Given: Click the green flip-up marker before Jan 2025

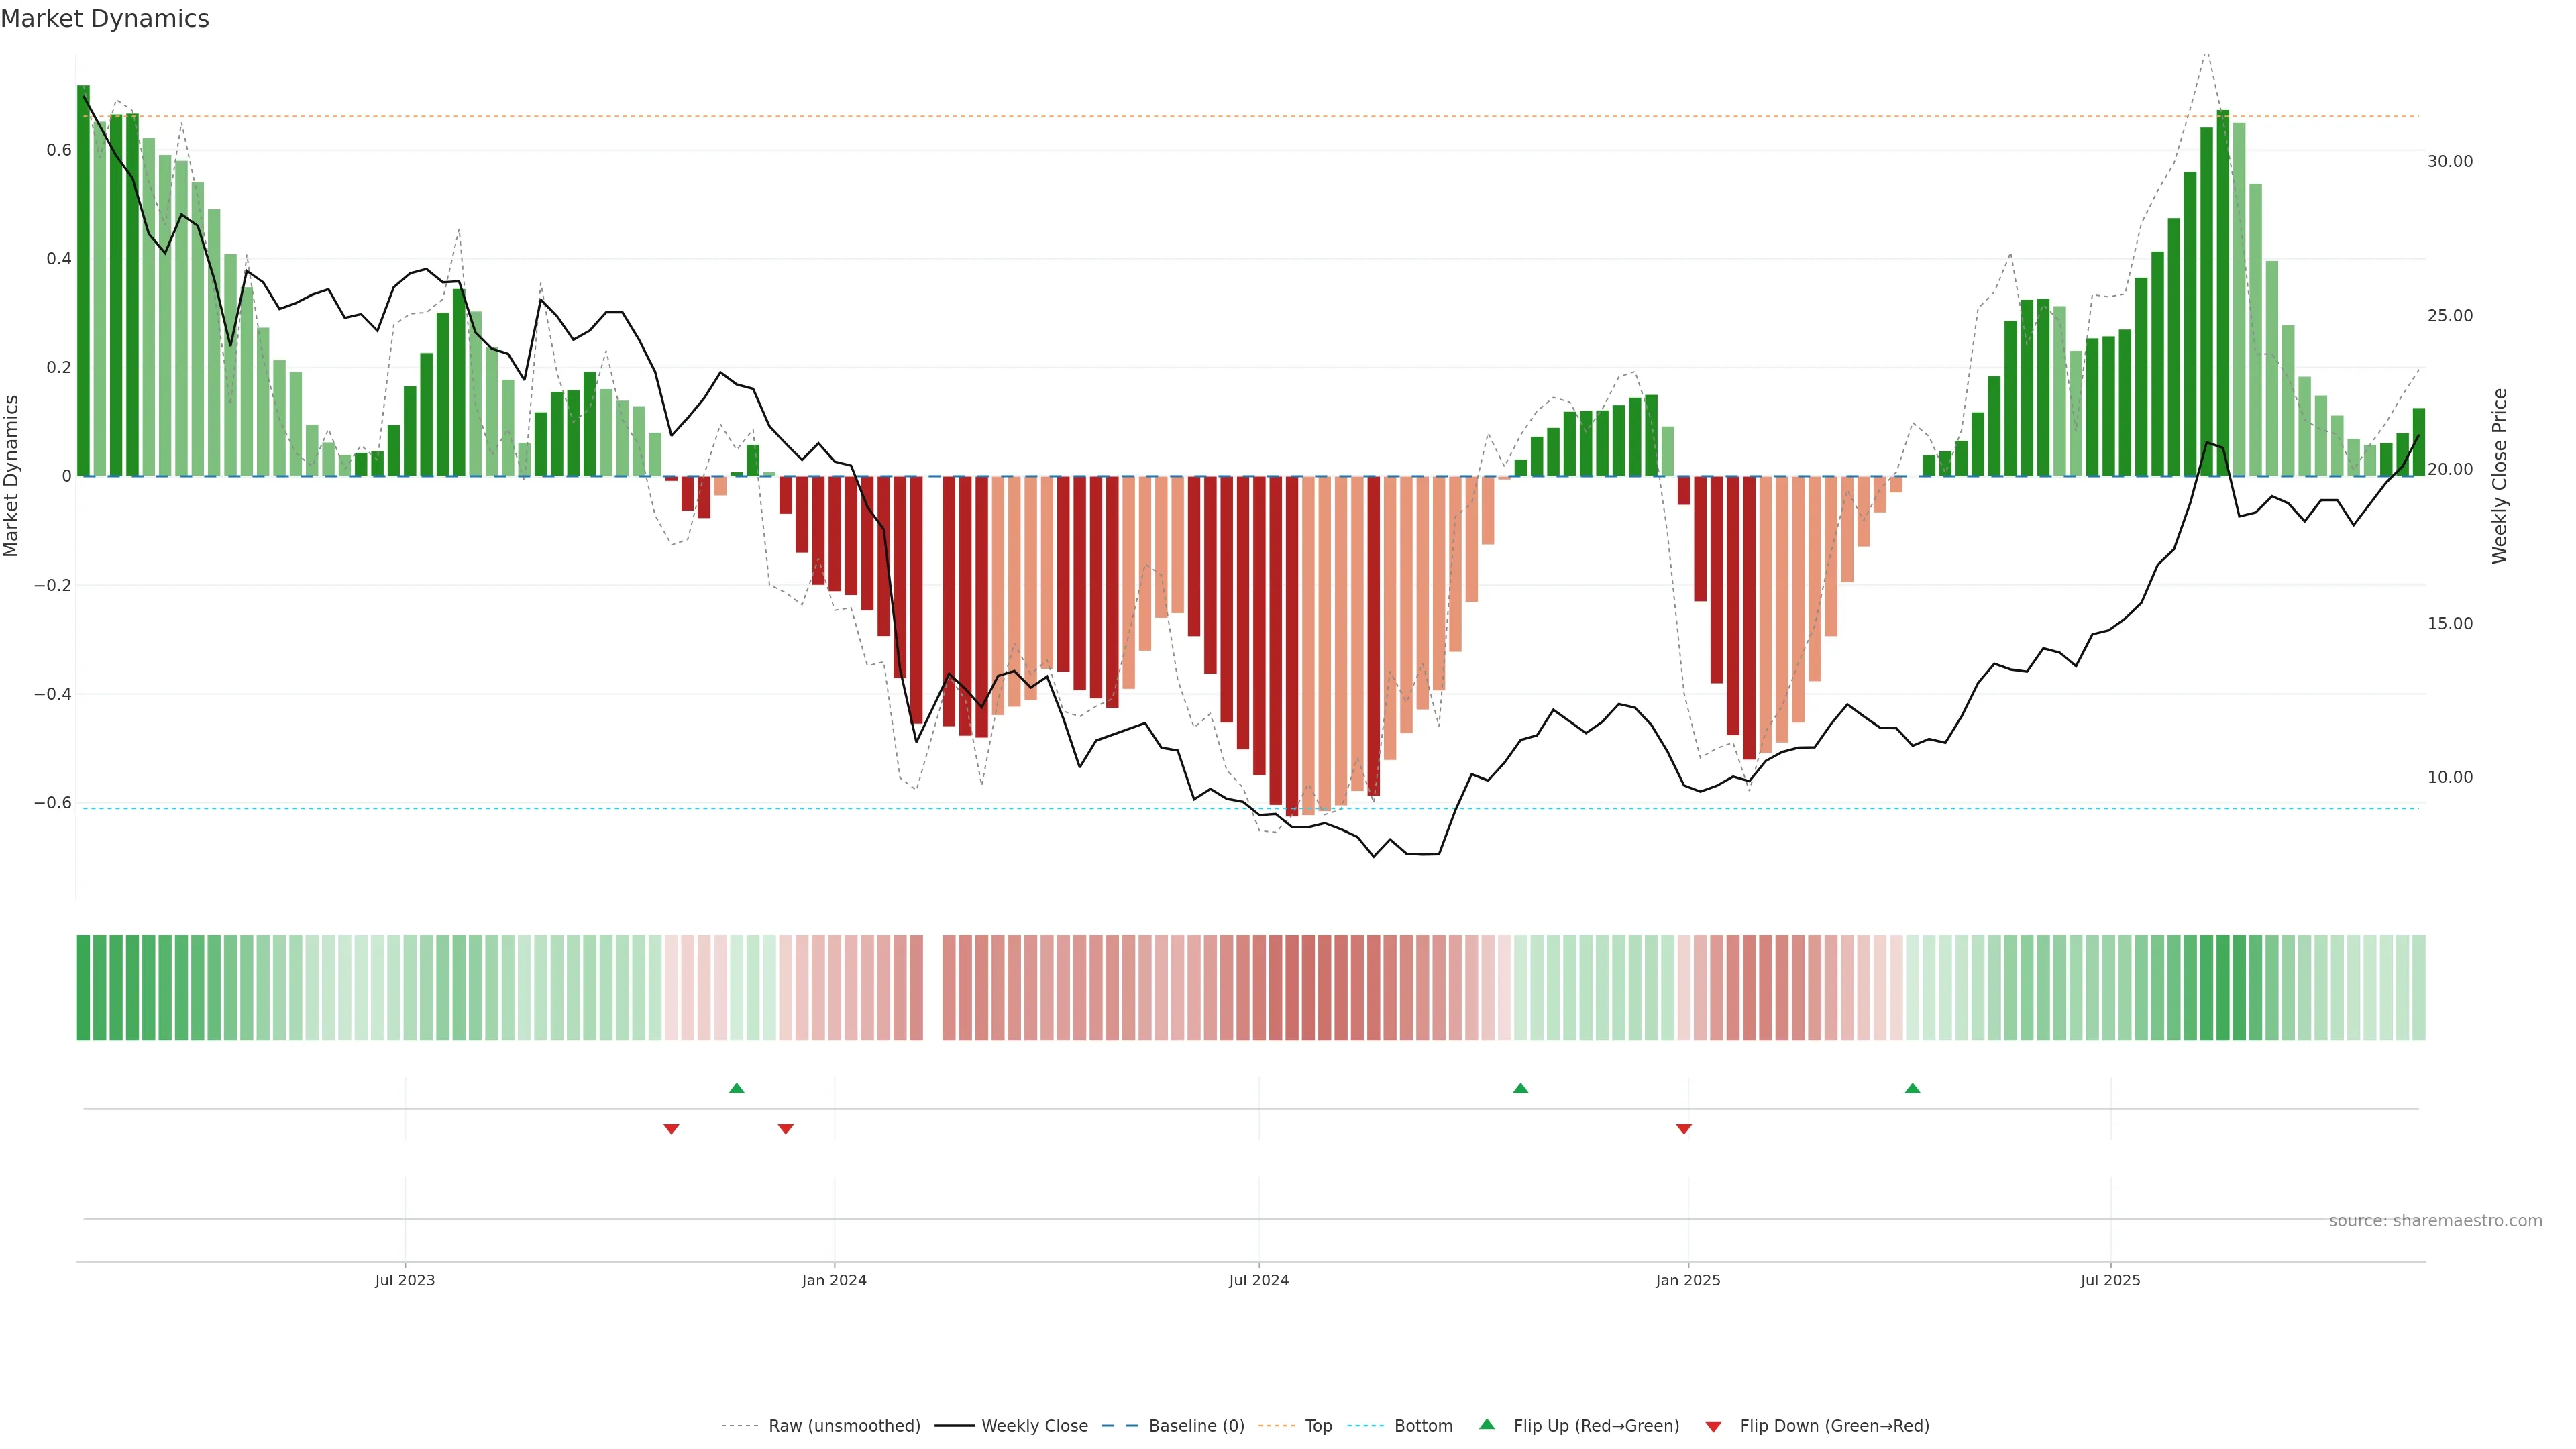Looking at the screenshot, I should (1520, 1088).
